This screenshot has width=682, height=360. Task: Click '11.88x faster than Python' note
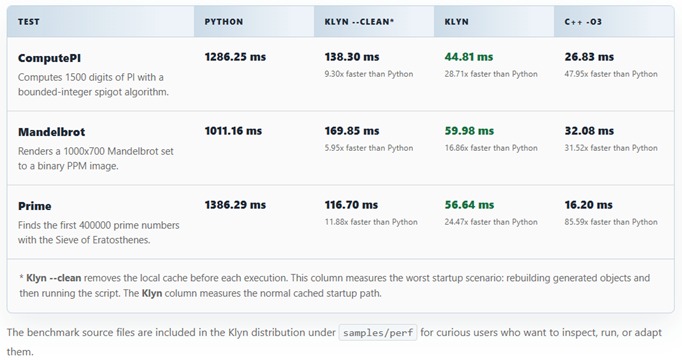pyautogui.click(x=371, y=222)
